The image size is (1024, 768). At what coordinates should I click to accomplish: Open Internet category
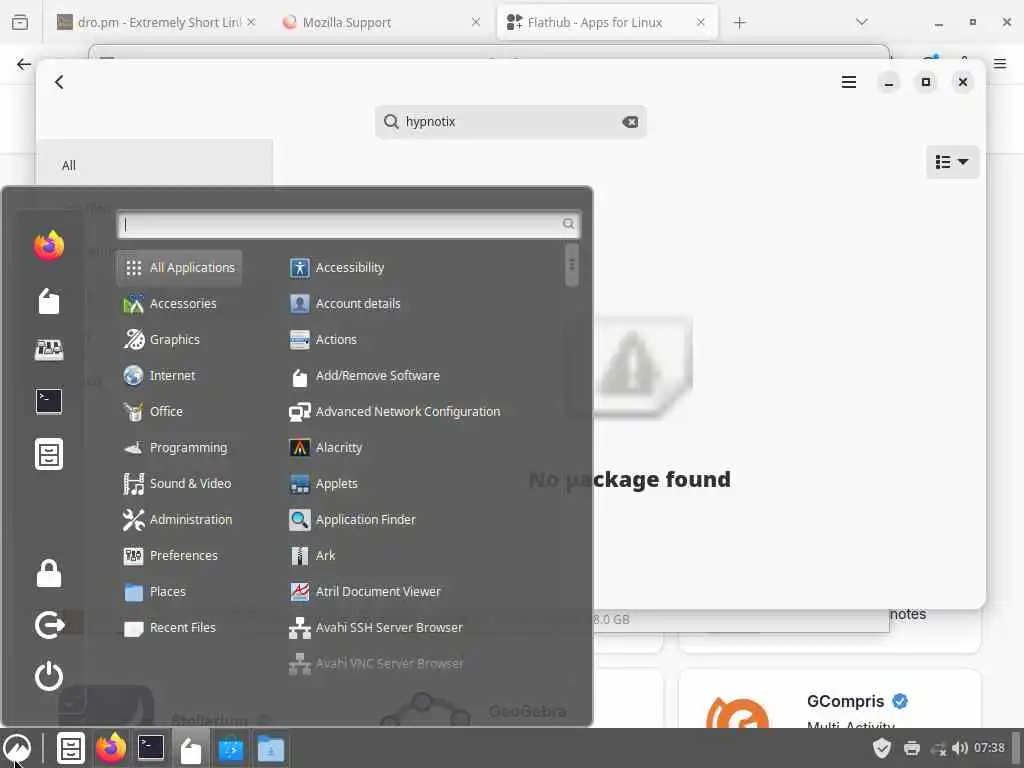click(x=159, y=376)
